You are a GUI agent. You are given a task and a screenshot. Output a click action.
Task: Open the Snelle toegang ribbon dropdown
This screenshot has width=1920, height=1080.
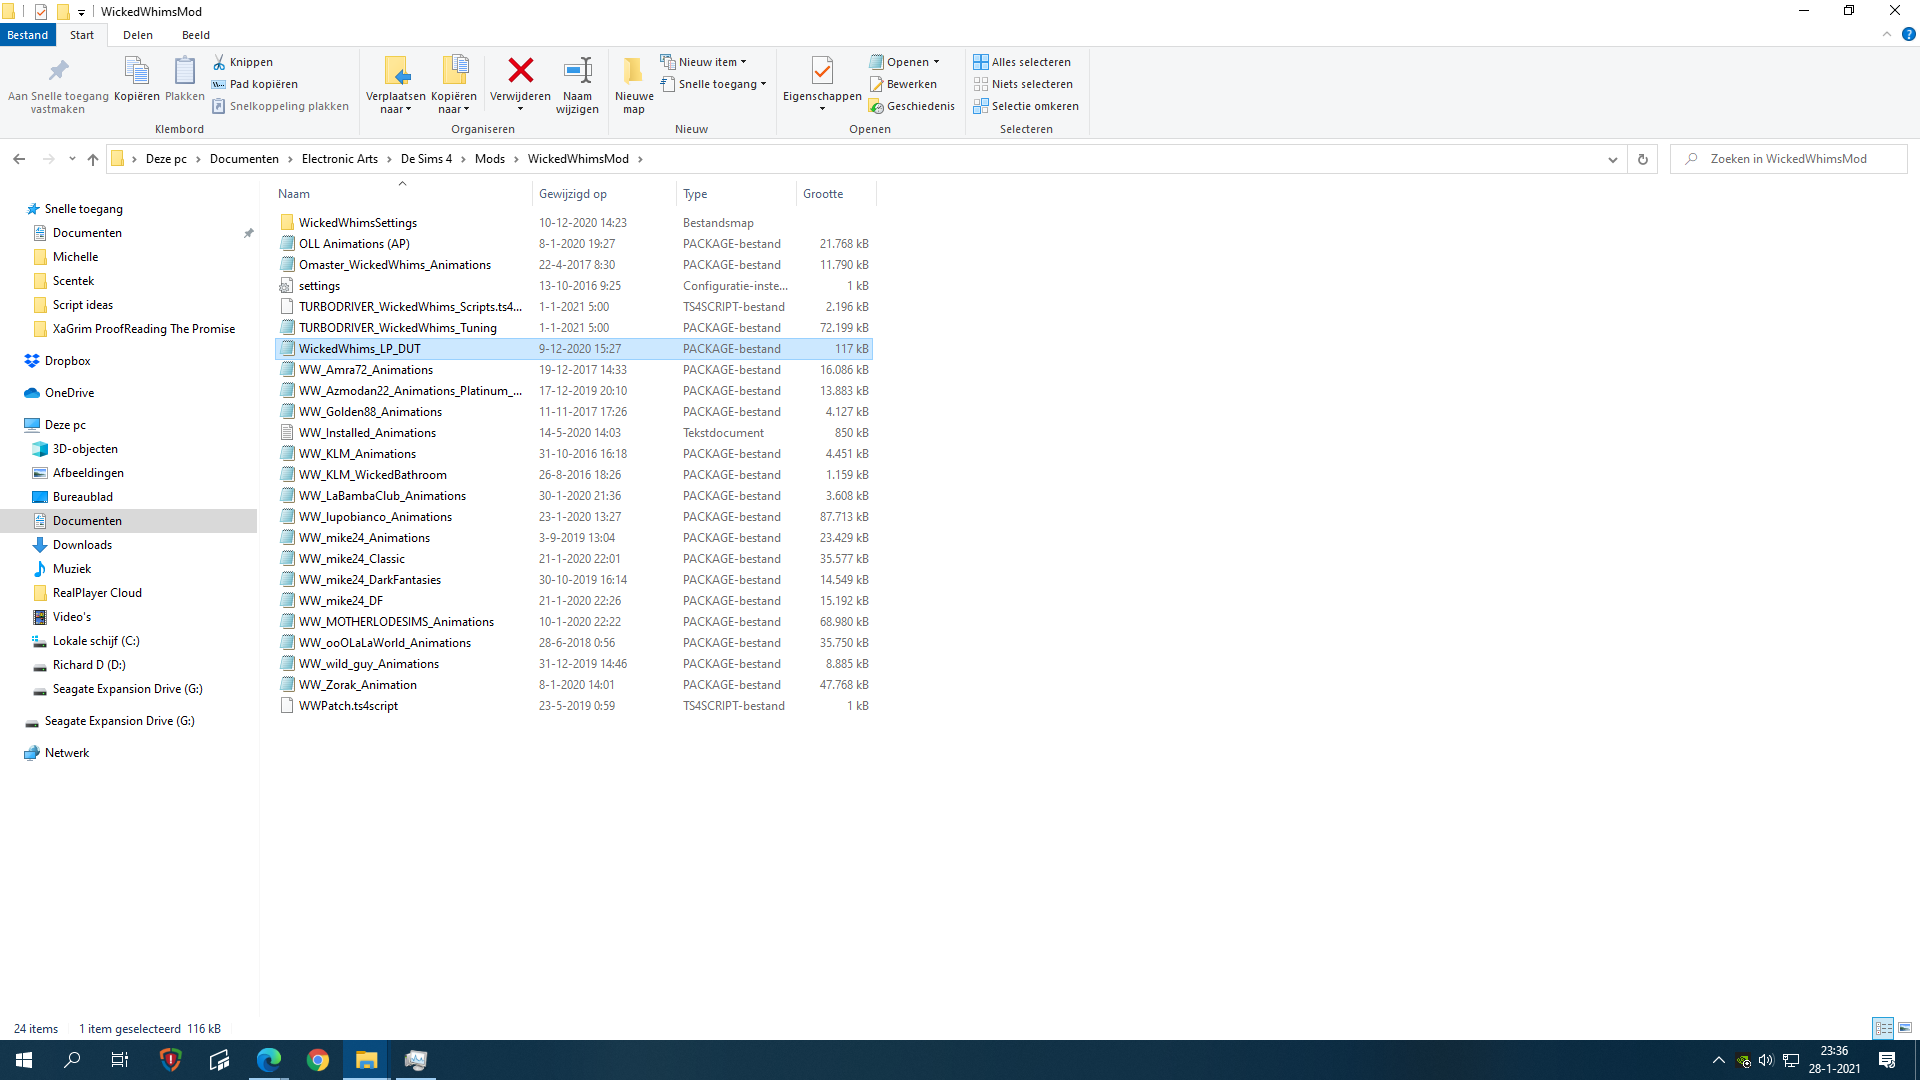[x=713, y=84]
